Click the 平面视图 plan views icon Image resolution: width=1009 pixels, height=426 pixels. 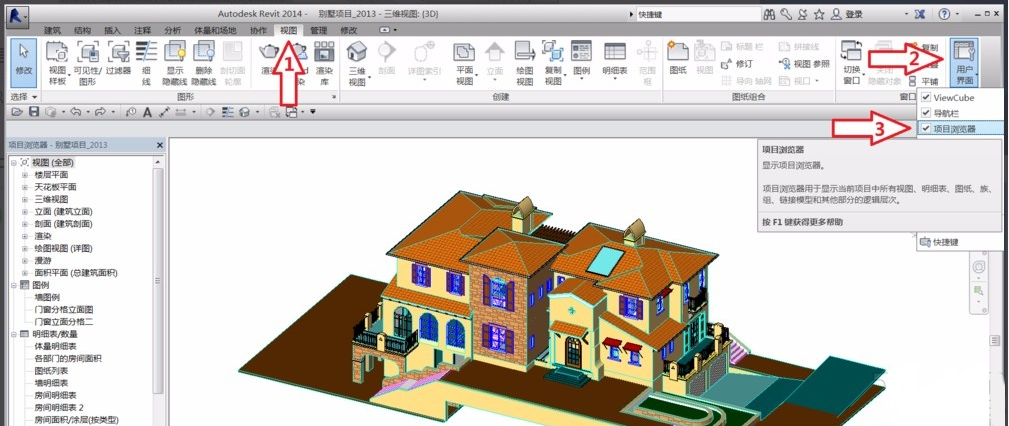tap(464, 51)
